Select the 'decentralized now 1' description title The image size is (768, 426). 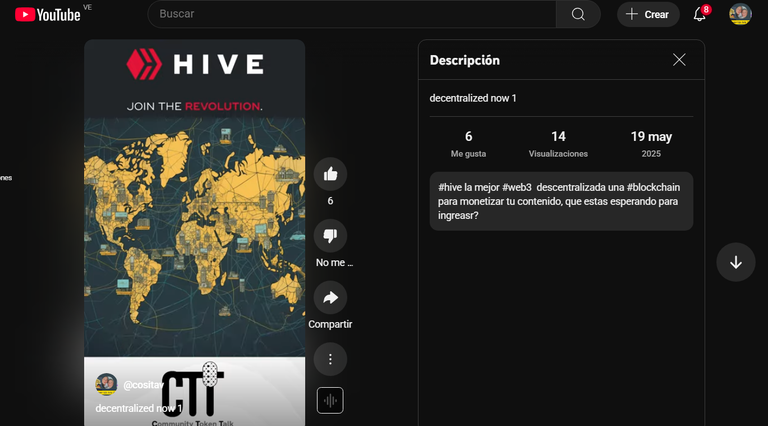[473, 98]
